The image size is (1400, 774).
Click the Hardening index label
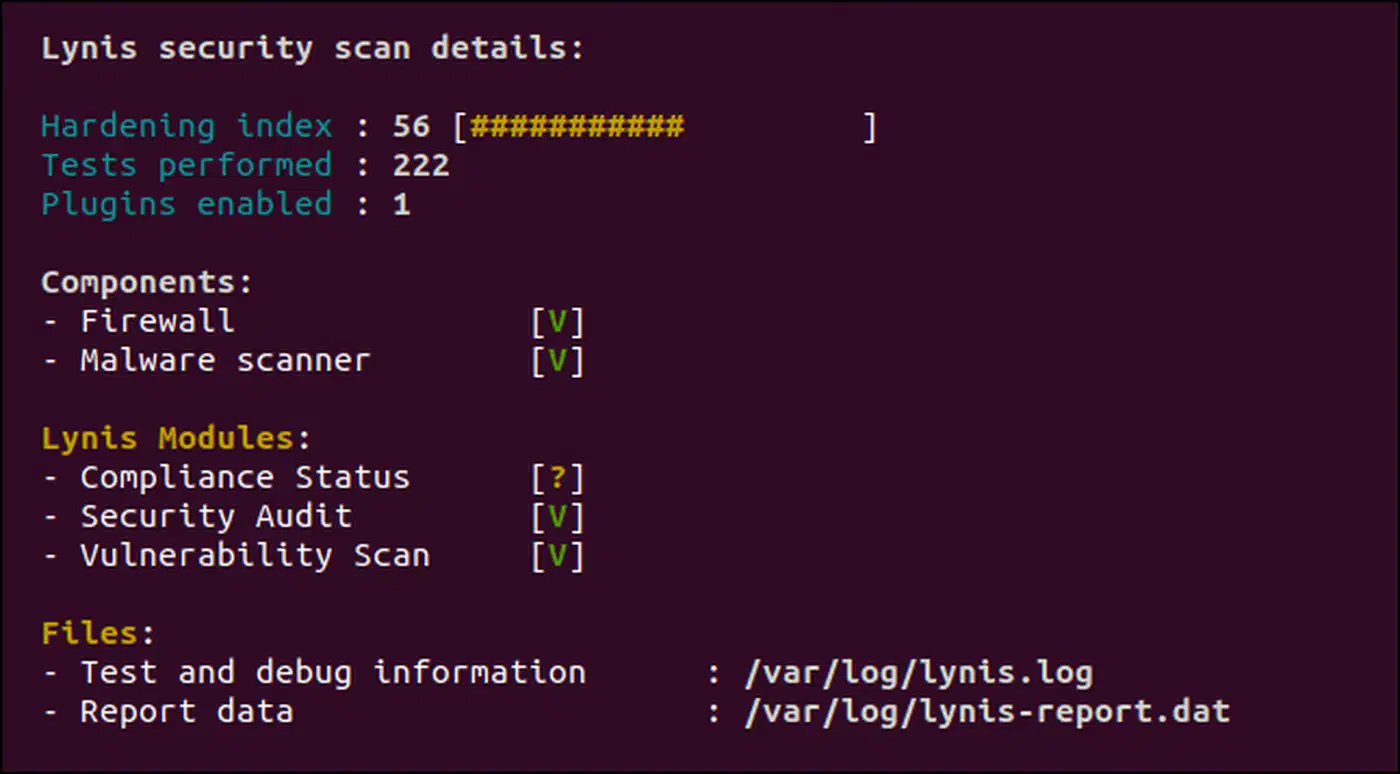pos(186,127)
